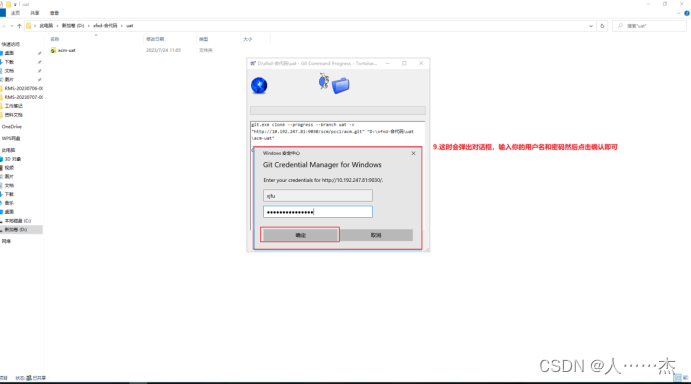
Task: Close the Git Command Progress window
Action: 421,63
